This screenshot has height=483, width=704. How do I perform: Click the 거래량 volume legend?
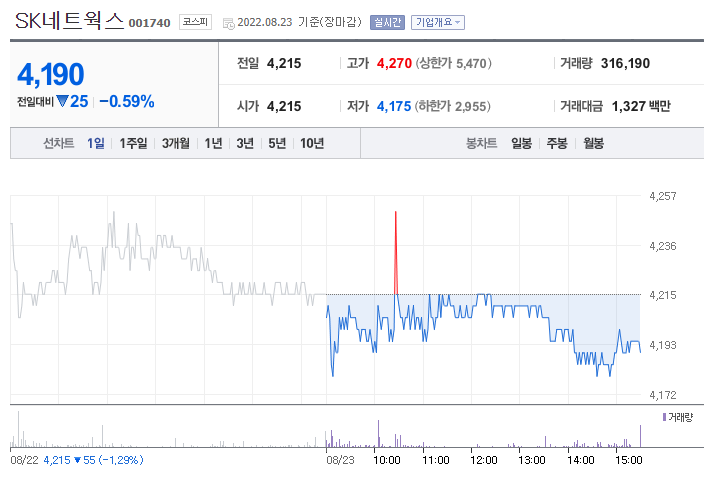coord(678,417)
